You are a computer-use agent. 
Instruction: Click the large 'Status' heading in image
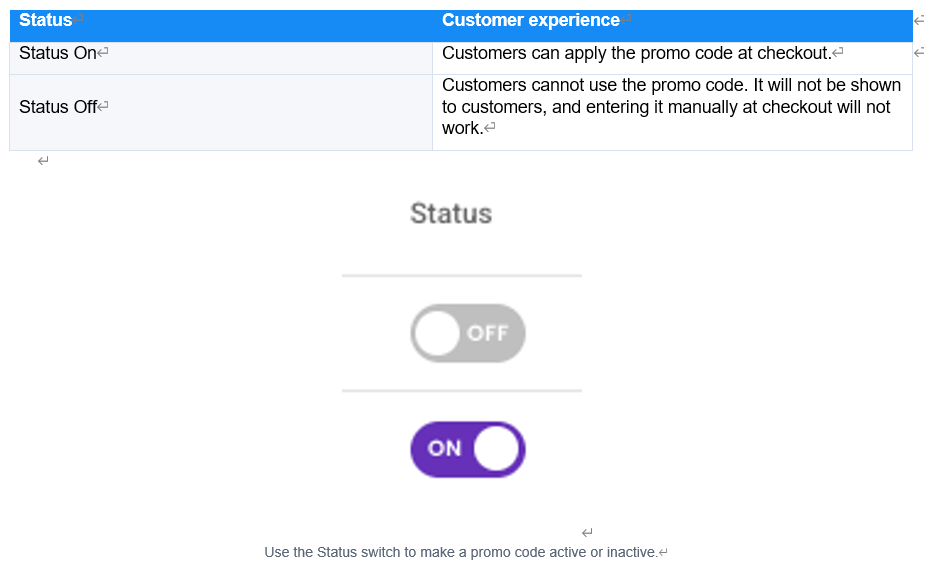point(451,213)
